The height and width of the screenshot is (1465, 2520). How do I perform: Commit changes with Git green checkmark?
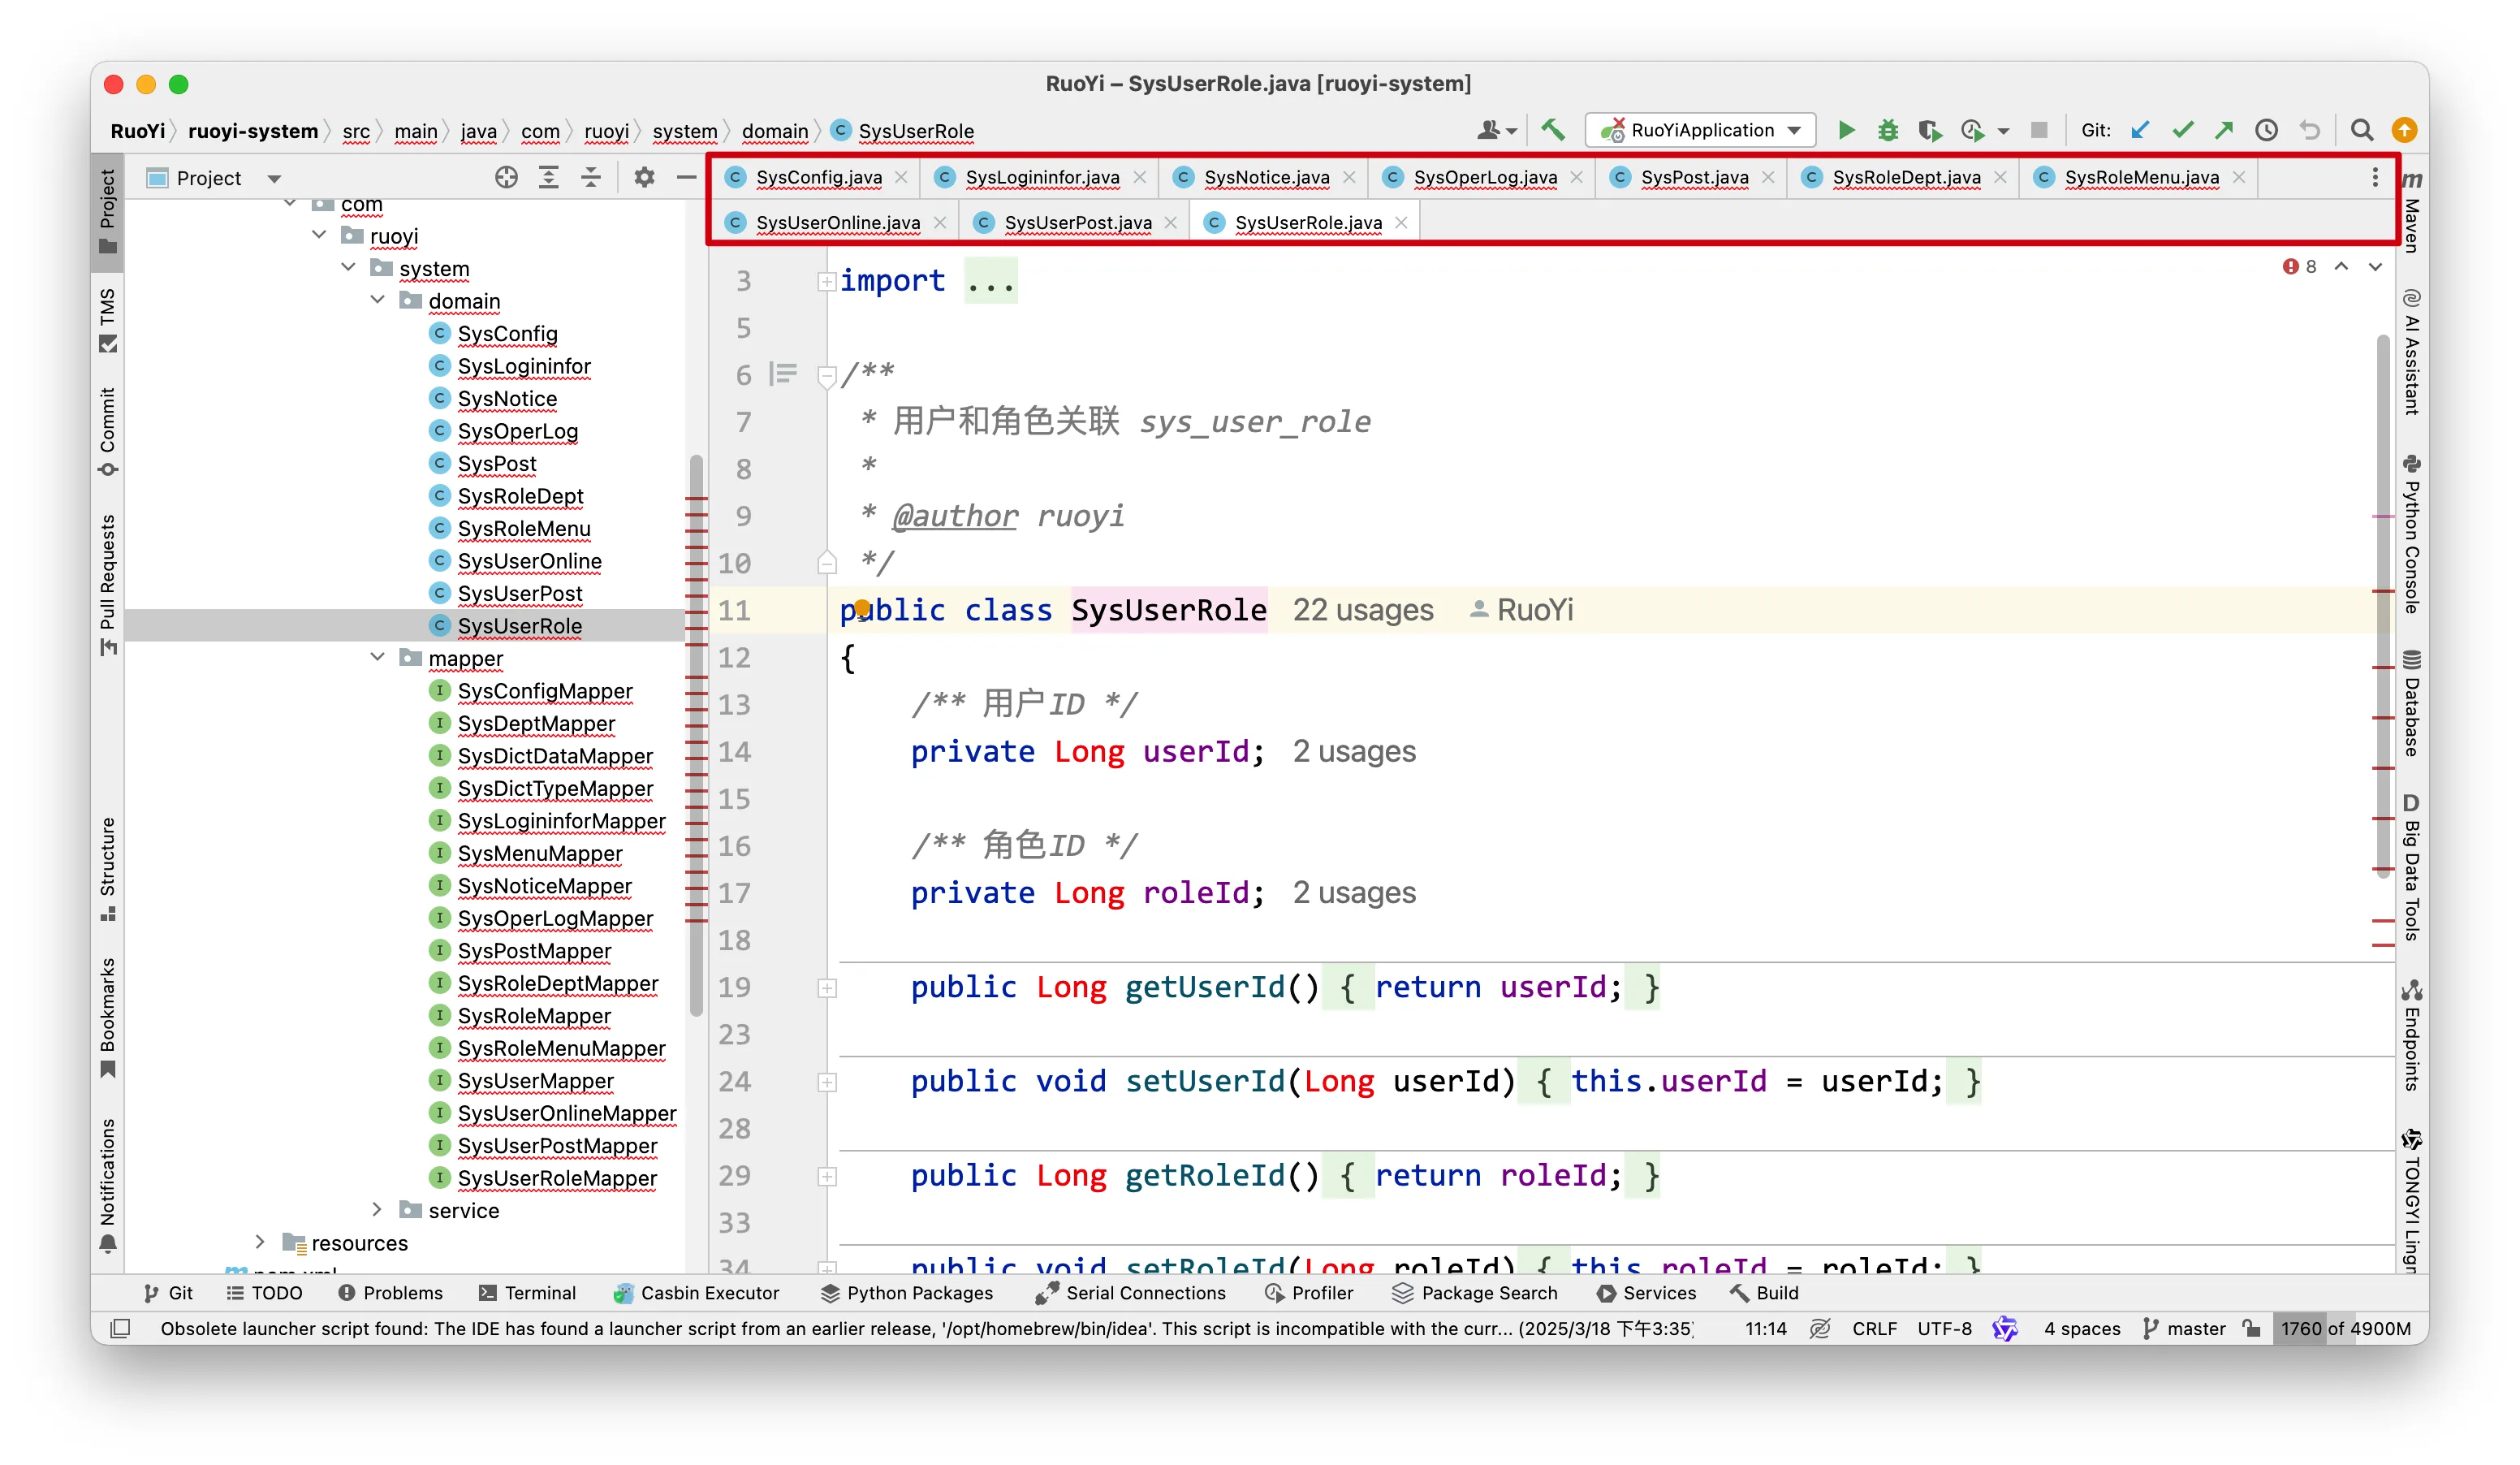[2182, 130]
